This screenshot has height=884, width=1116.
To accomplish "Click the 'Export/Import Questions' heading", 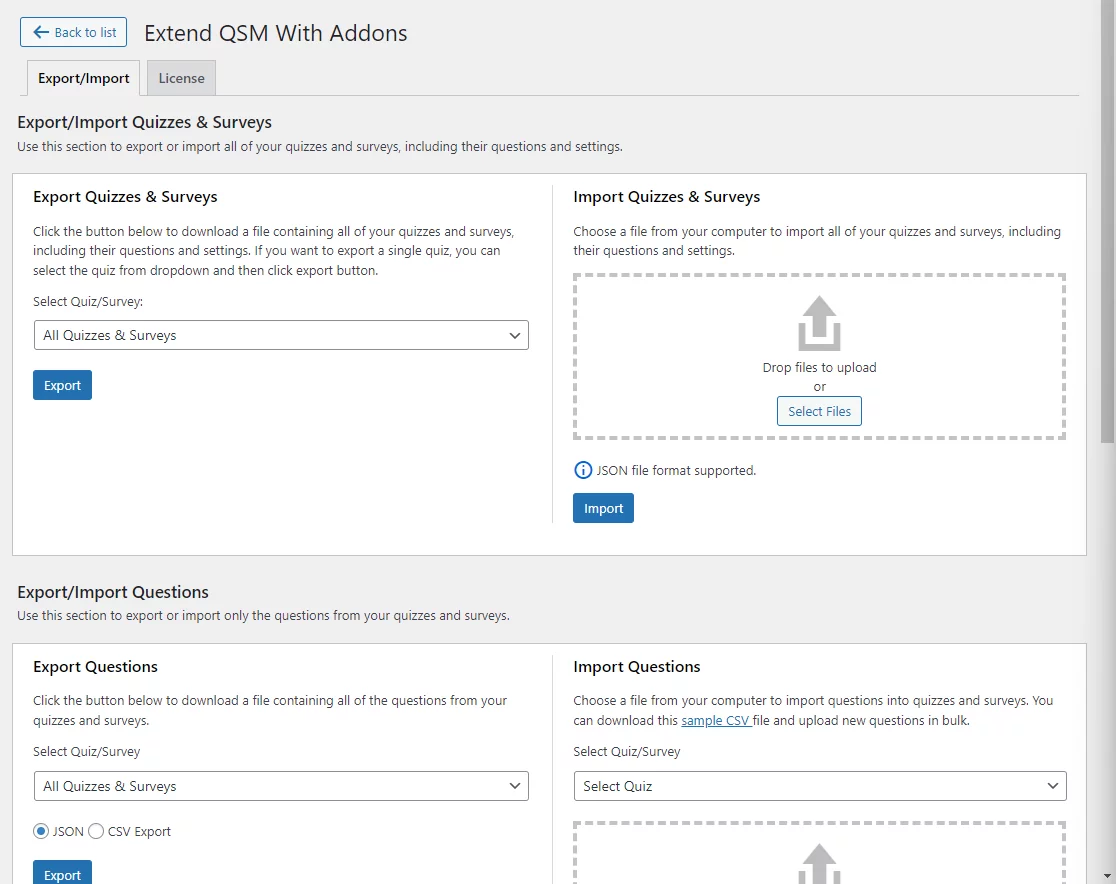I will [113, 592].
